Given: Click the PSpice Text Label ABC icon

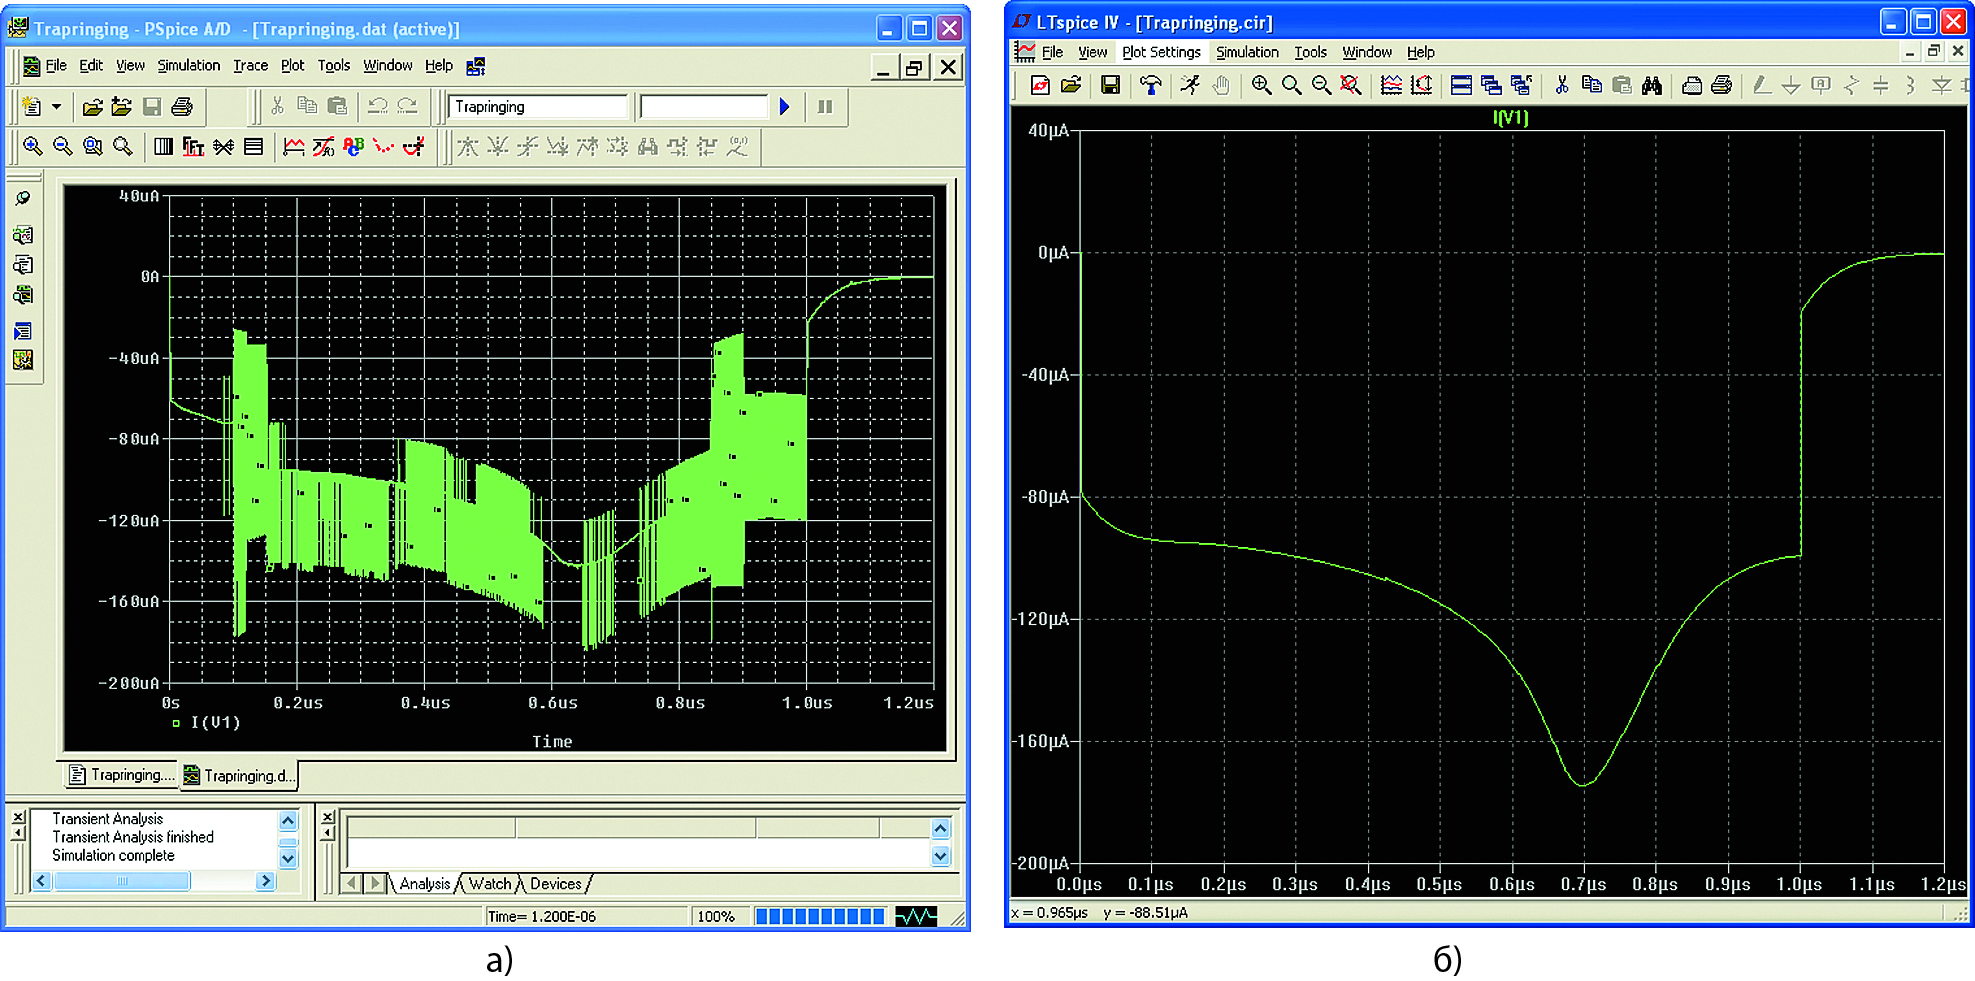Looking at the screenshot, I should pyautogui.click(x=353, y=147).
